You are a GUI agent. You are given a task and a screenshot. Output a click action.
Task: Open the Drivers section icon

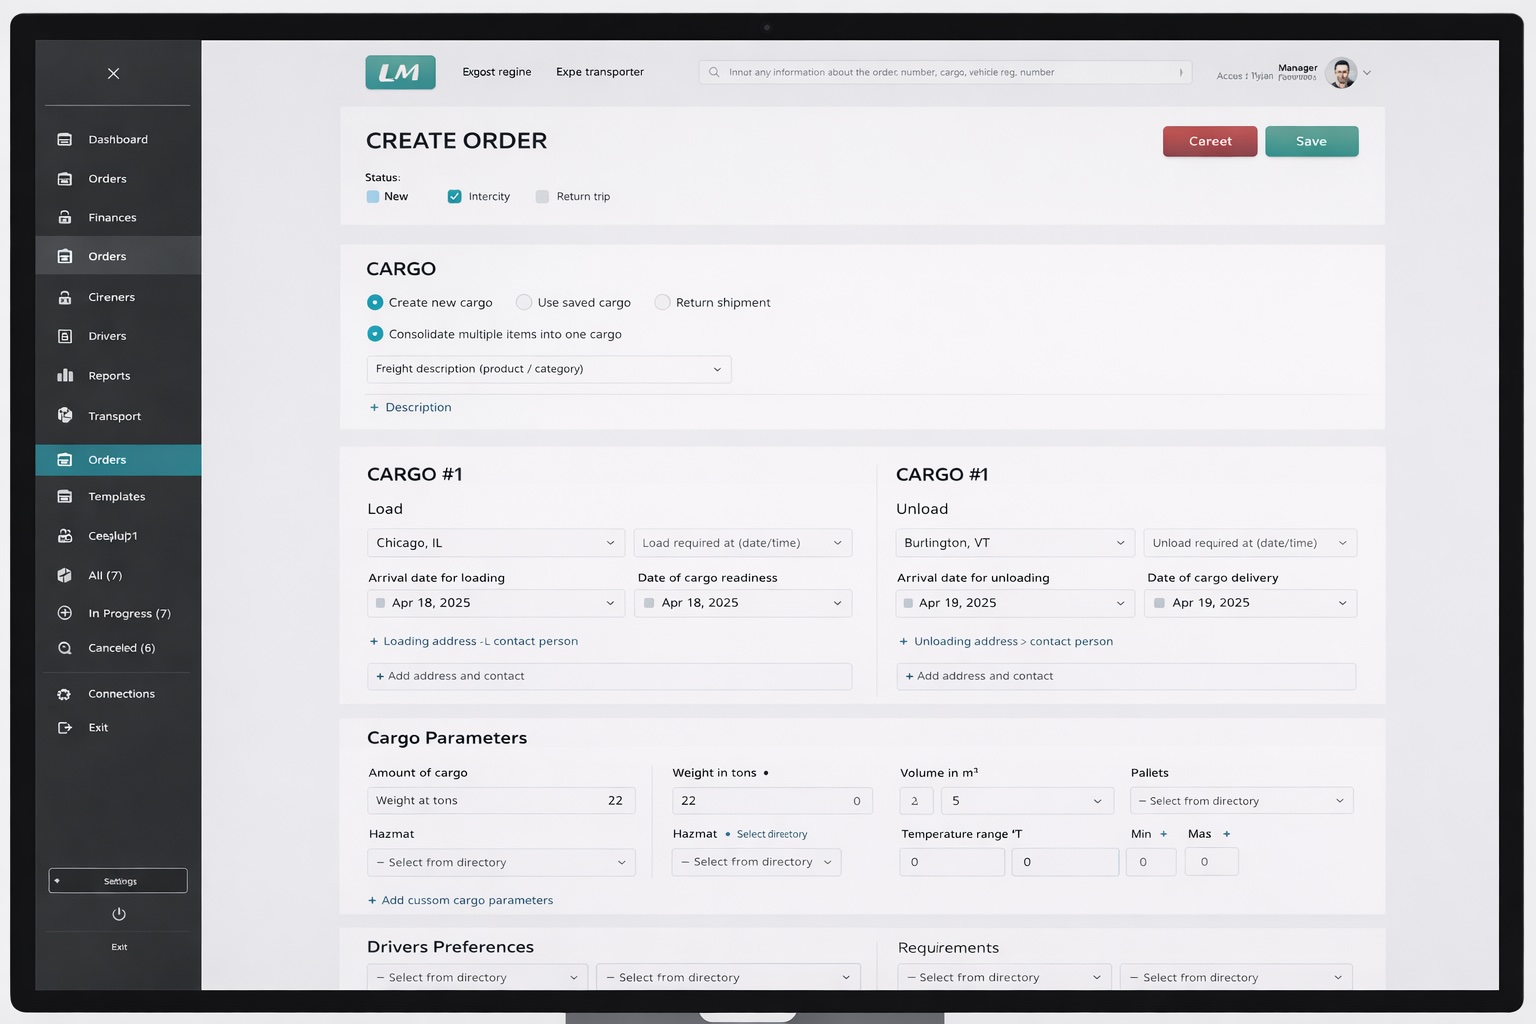[65, 336]
